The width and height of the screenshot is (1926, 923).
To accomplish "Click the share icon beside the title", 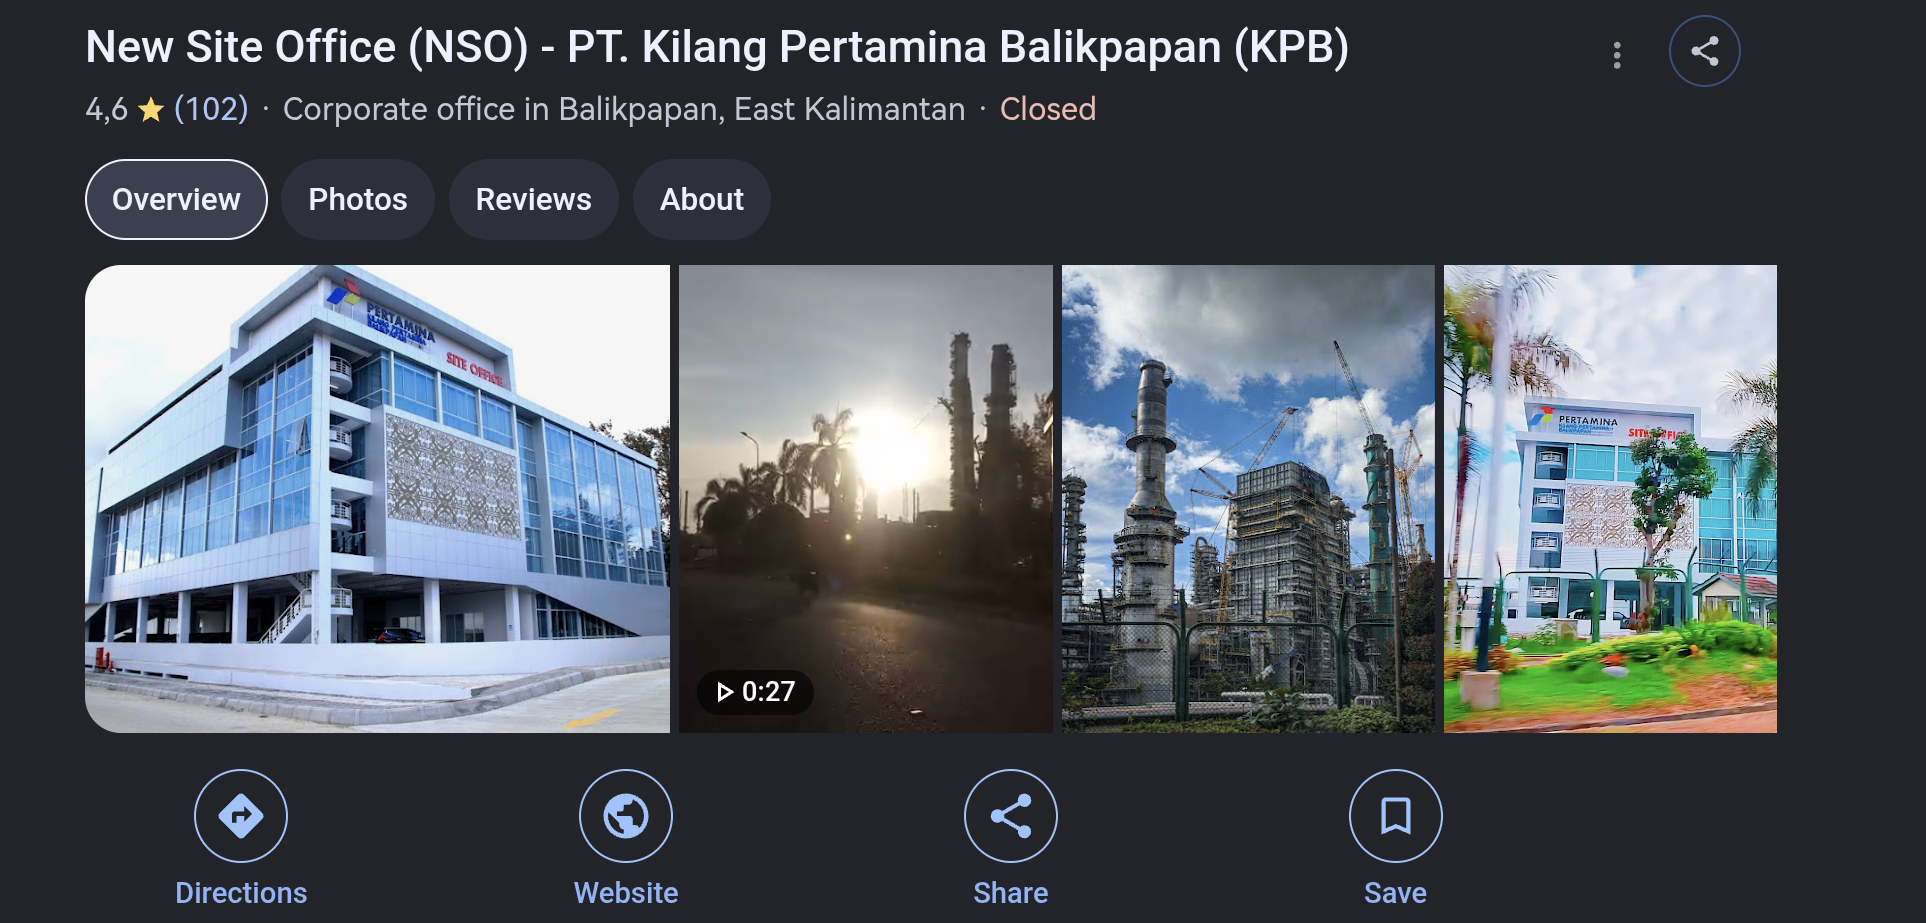I will point(1705,51).
